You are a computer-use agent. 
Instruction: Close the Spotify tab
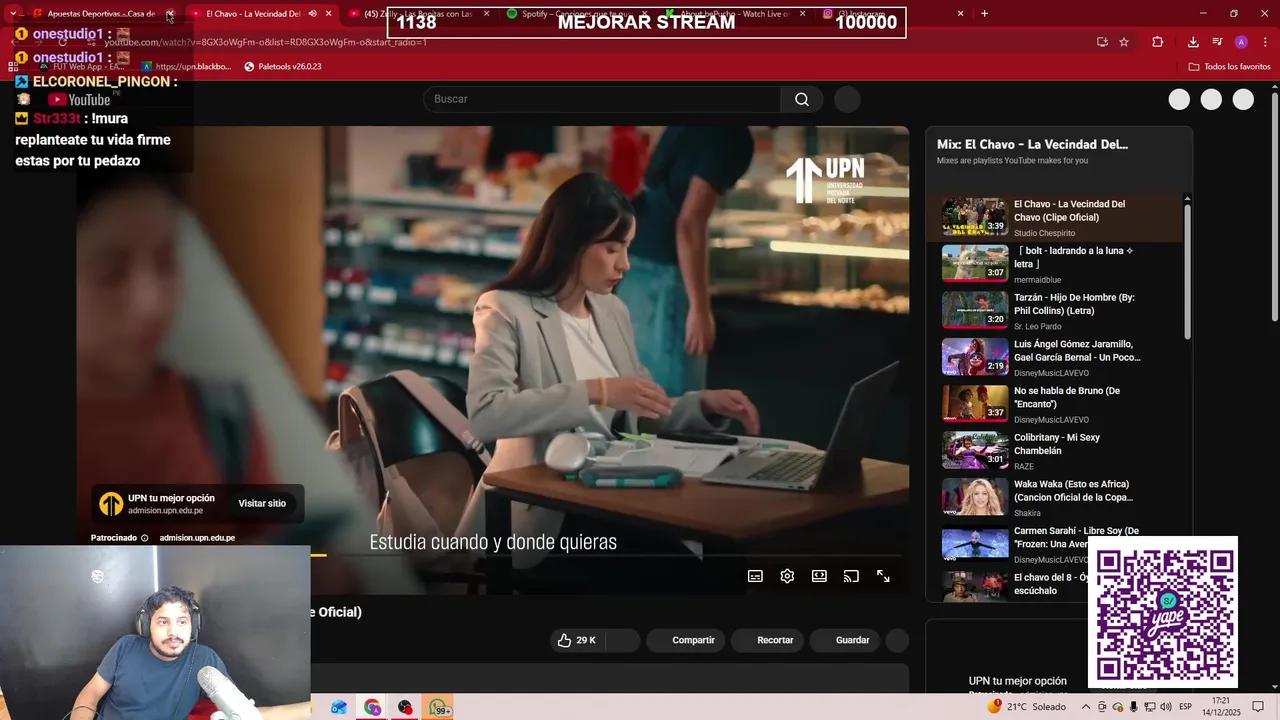[x=644, y=13]
